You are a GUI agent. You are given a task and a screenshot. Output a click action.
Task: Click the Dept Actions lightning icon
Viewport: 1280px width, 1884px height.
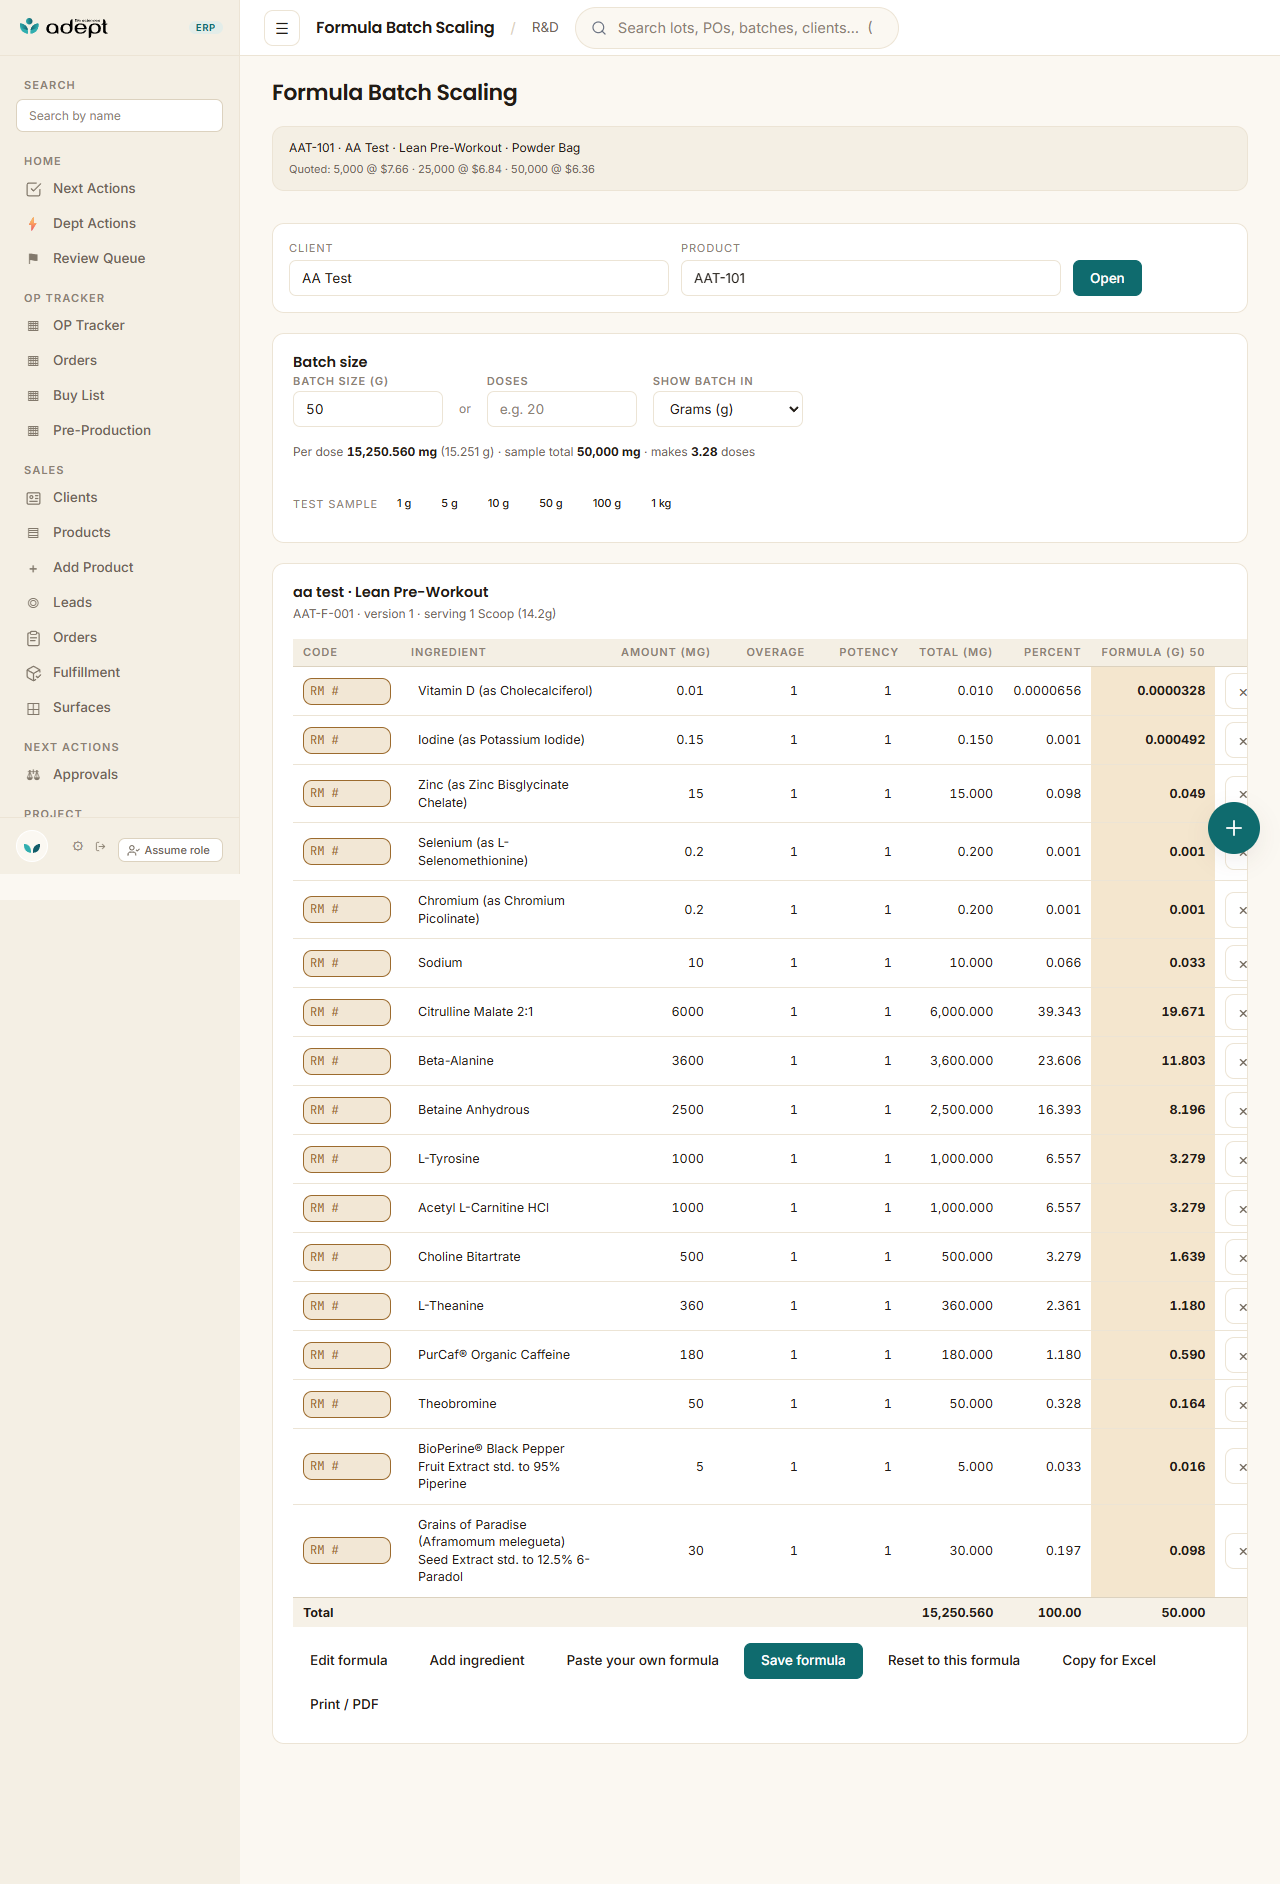point(33,224)
